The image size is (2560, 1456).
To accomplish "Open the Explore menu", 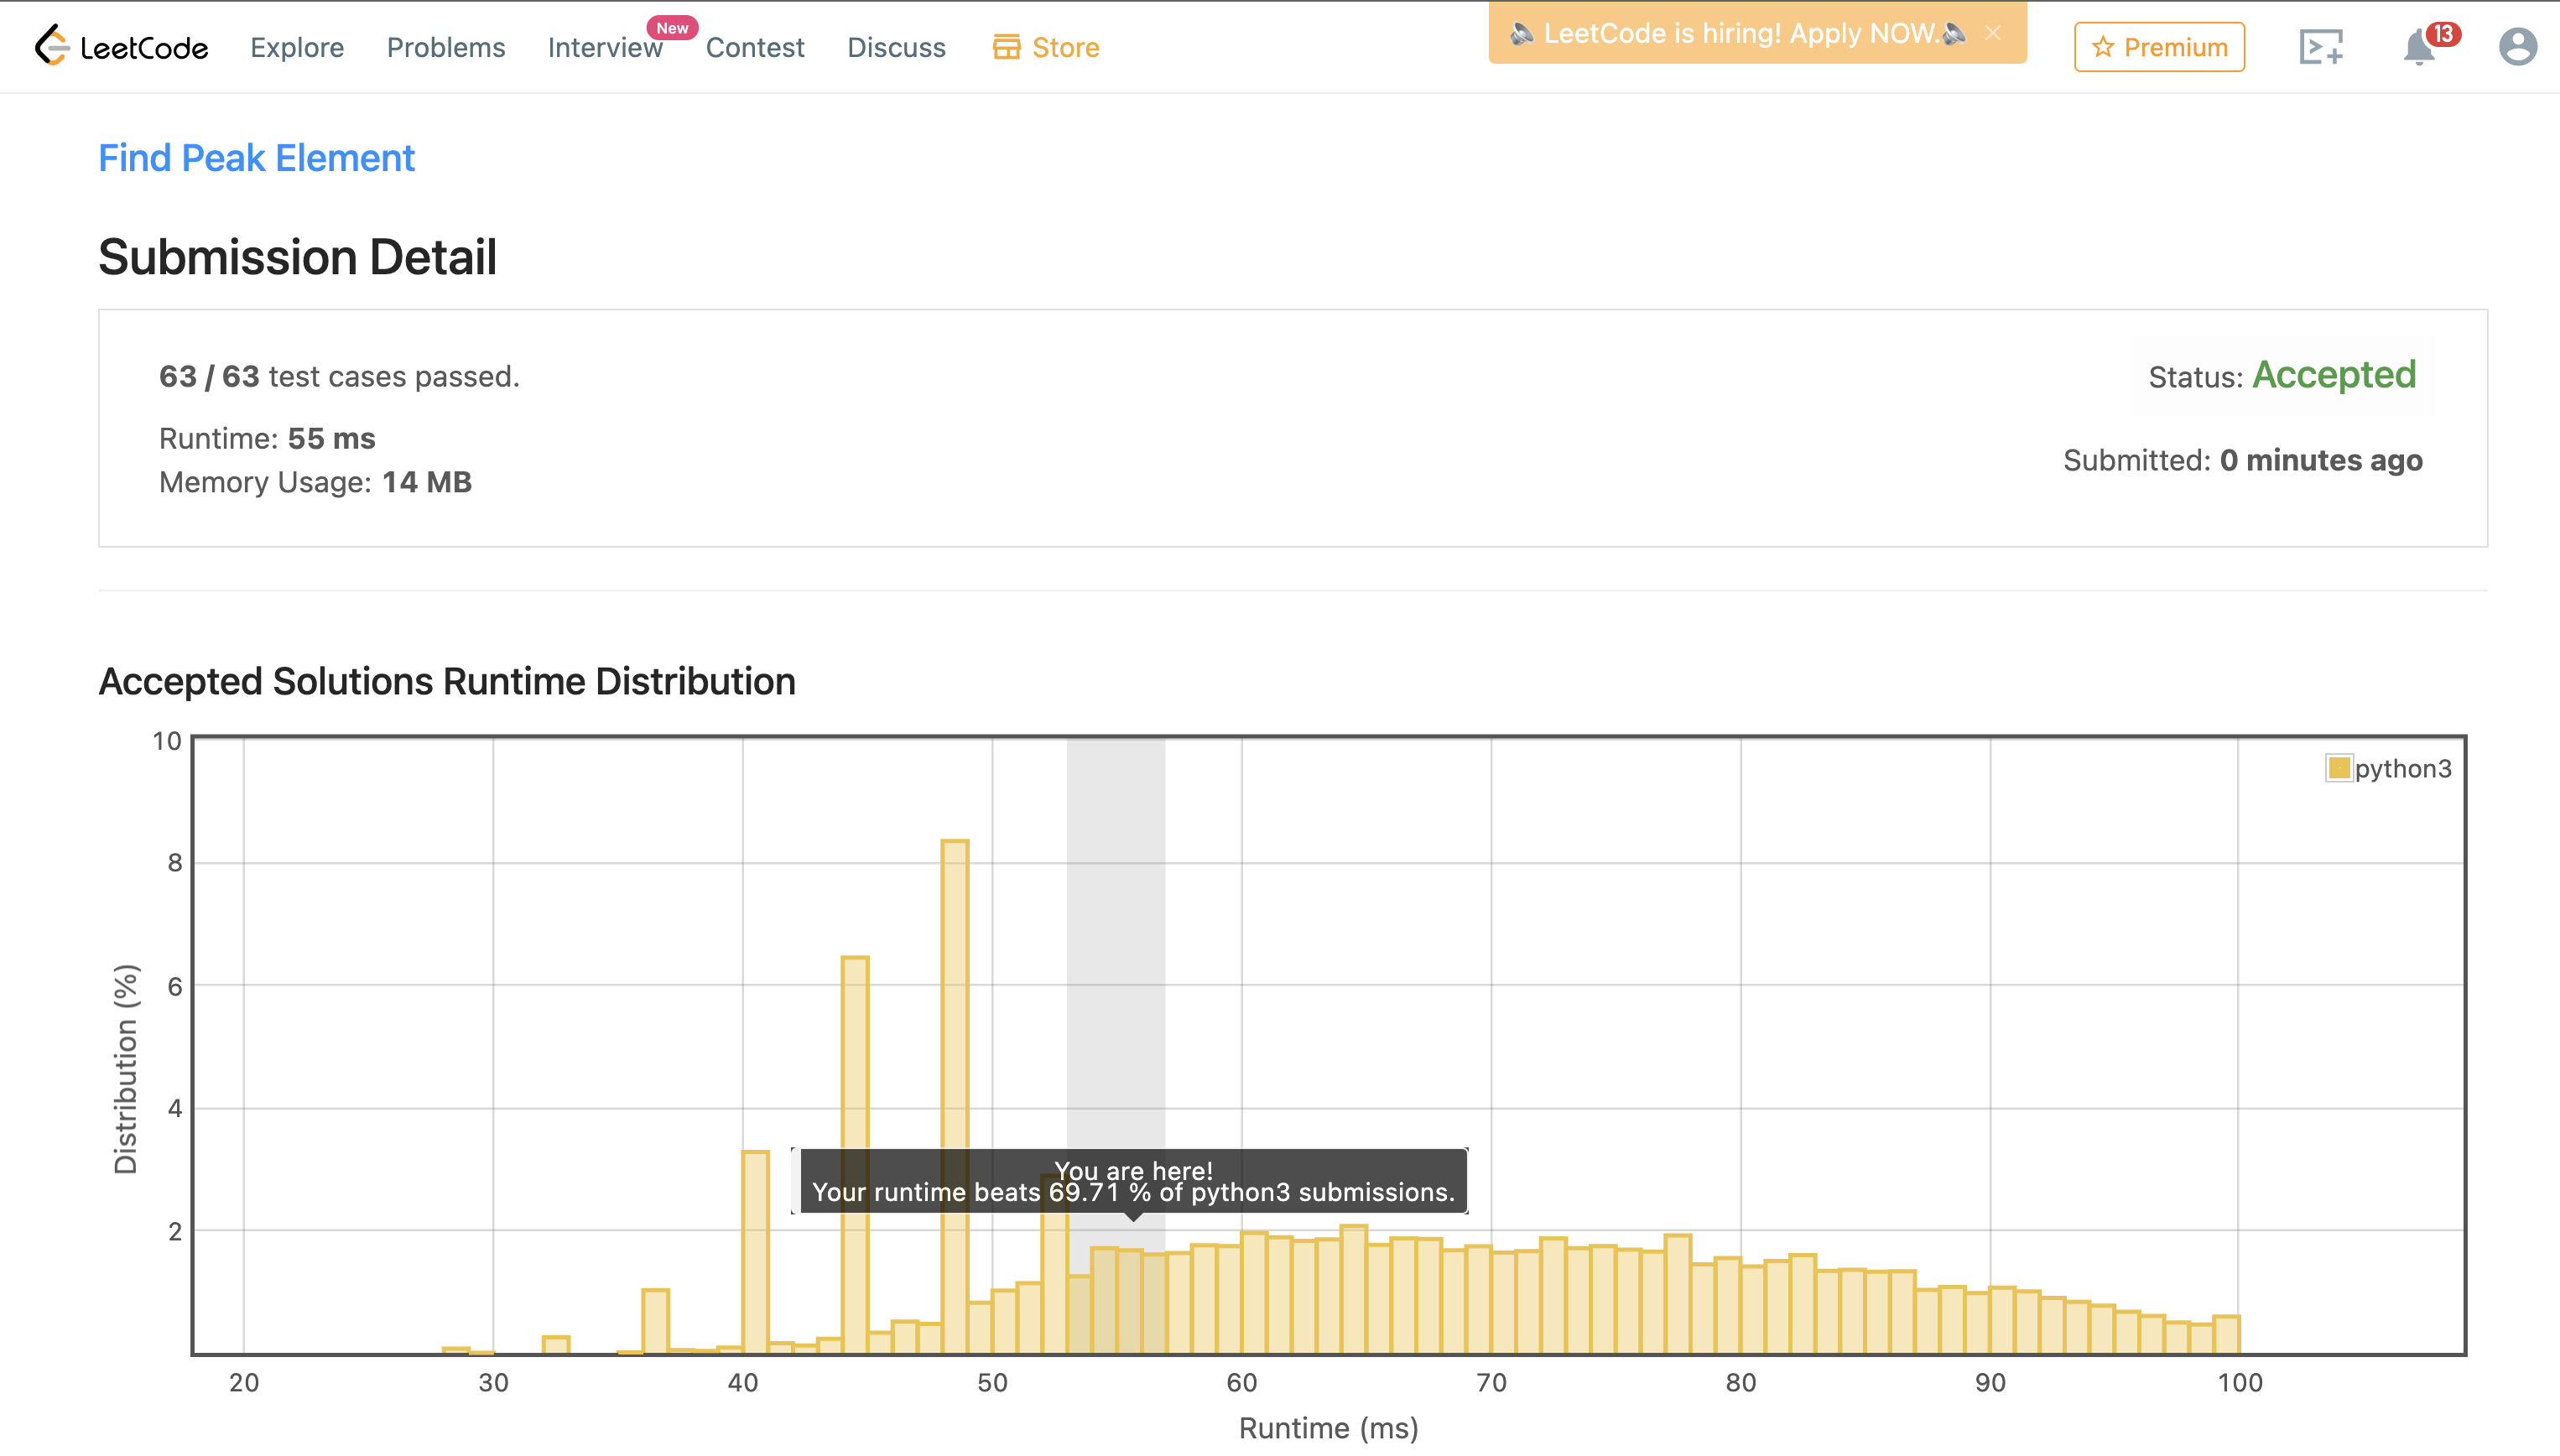I will tap(296, 47).
